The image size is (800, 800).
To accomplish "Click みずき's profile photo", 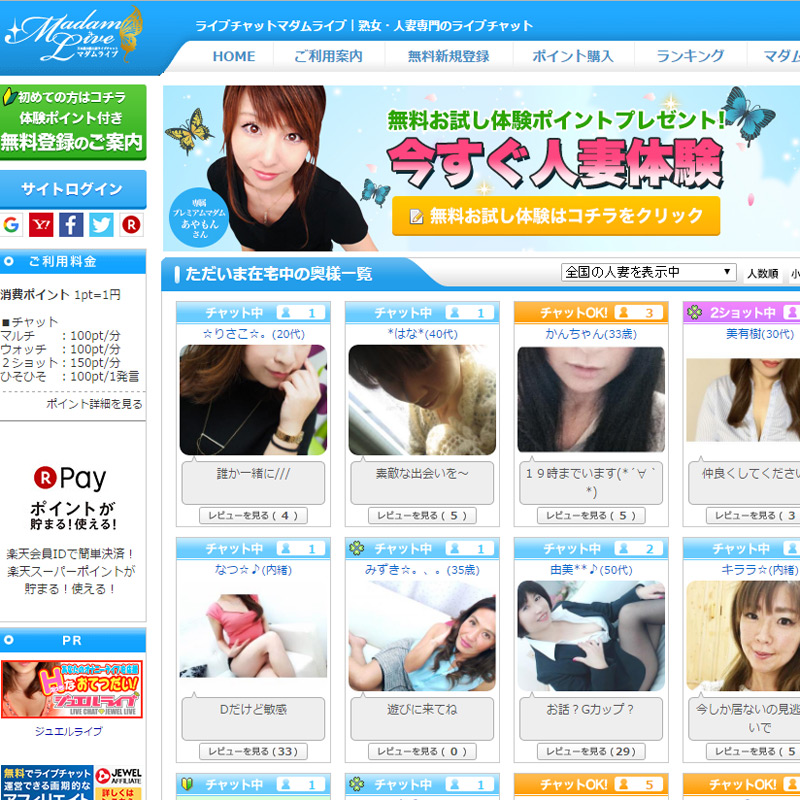I will click(x=422, y=636).
